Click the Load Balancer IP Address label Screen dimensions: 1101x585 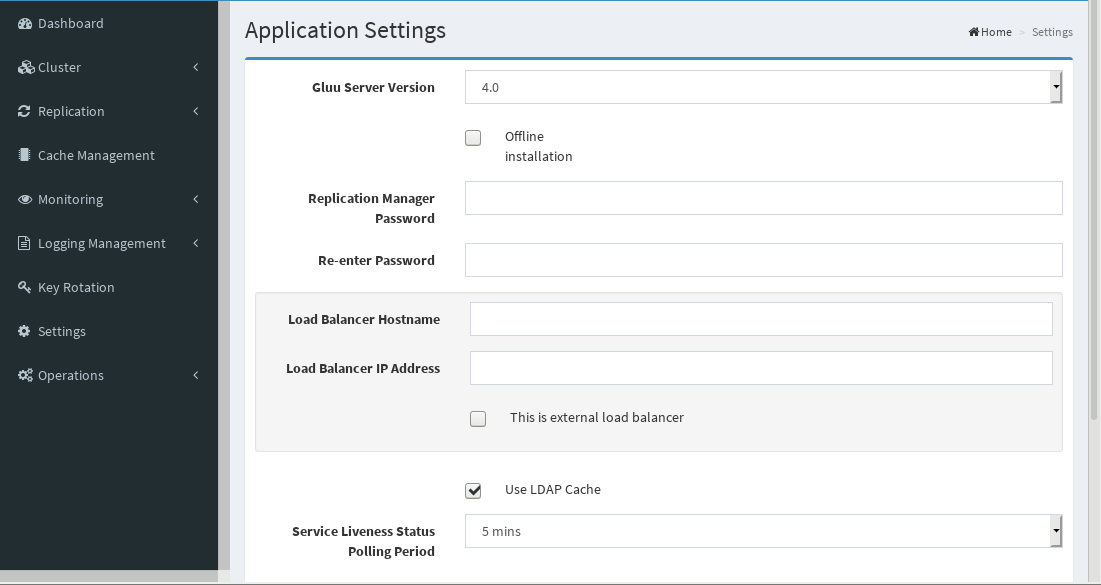pos(363,368)
